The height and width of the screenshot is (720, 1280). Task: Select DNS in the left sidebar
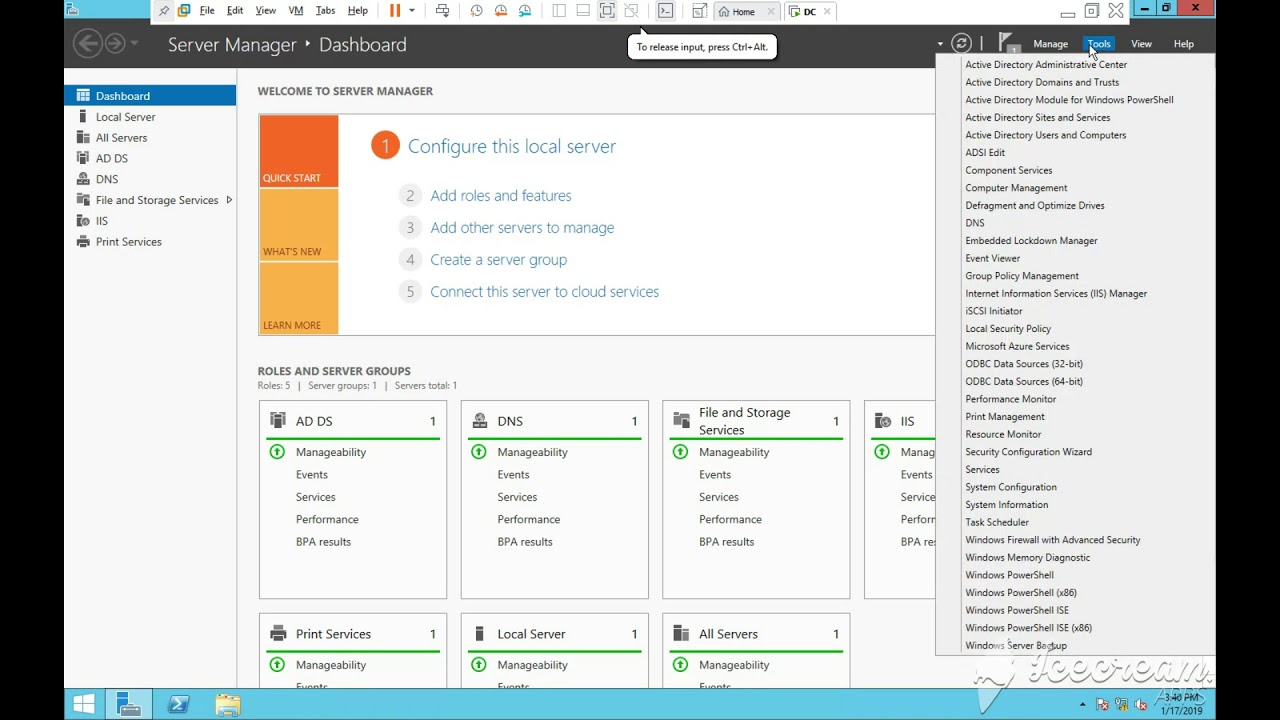[150, 179]
